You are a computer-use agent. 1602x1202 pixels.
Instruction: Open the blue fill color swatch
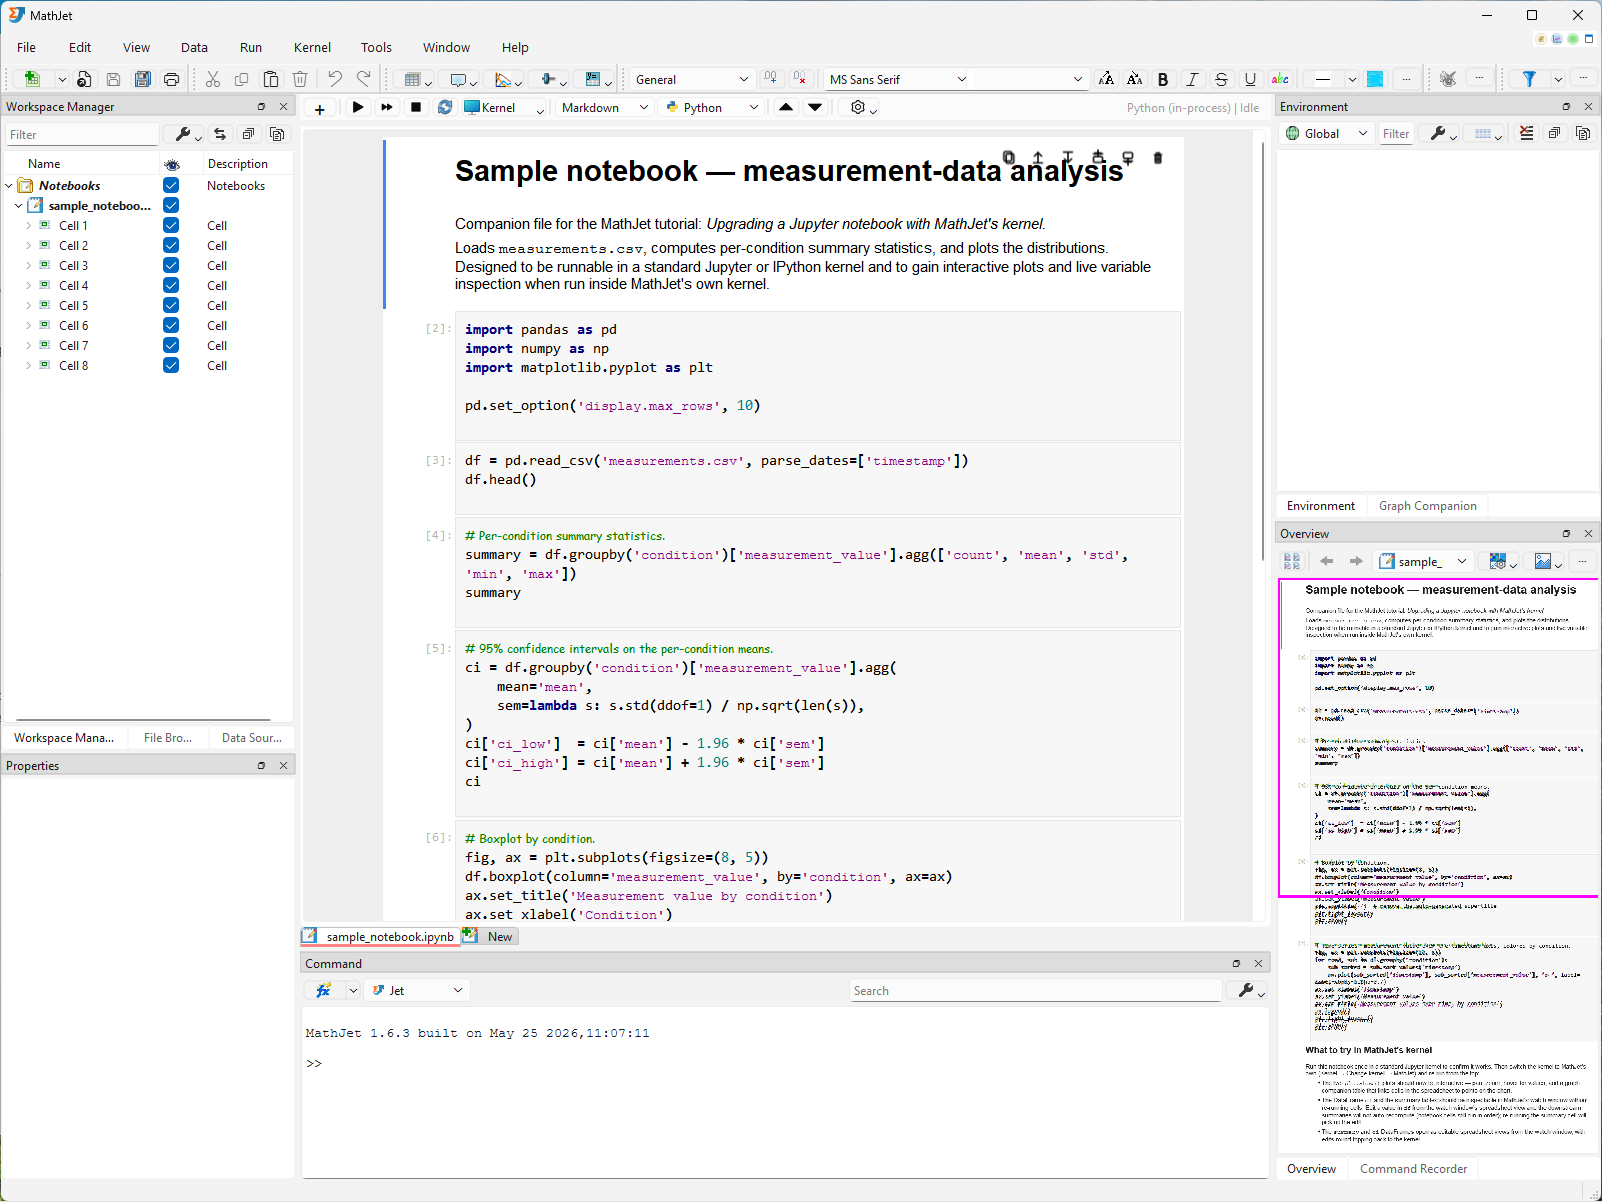1375,79
